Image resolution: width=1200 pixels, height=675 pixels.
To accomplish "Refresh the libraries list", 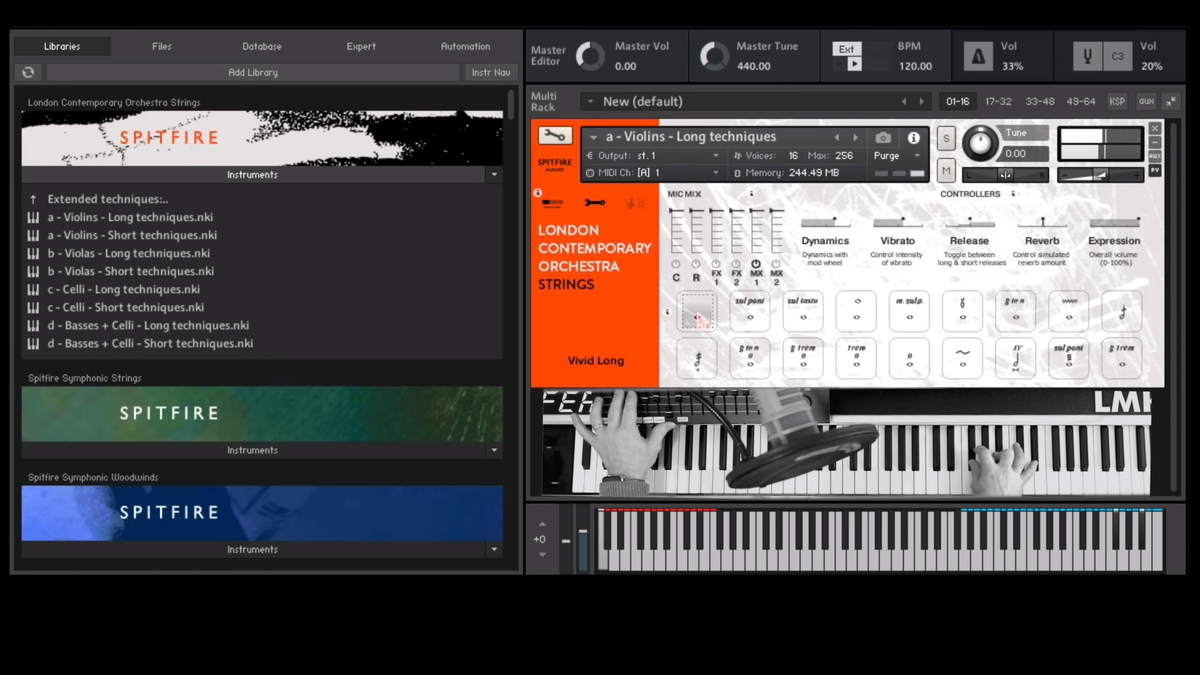I will [x=28, y=72].
